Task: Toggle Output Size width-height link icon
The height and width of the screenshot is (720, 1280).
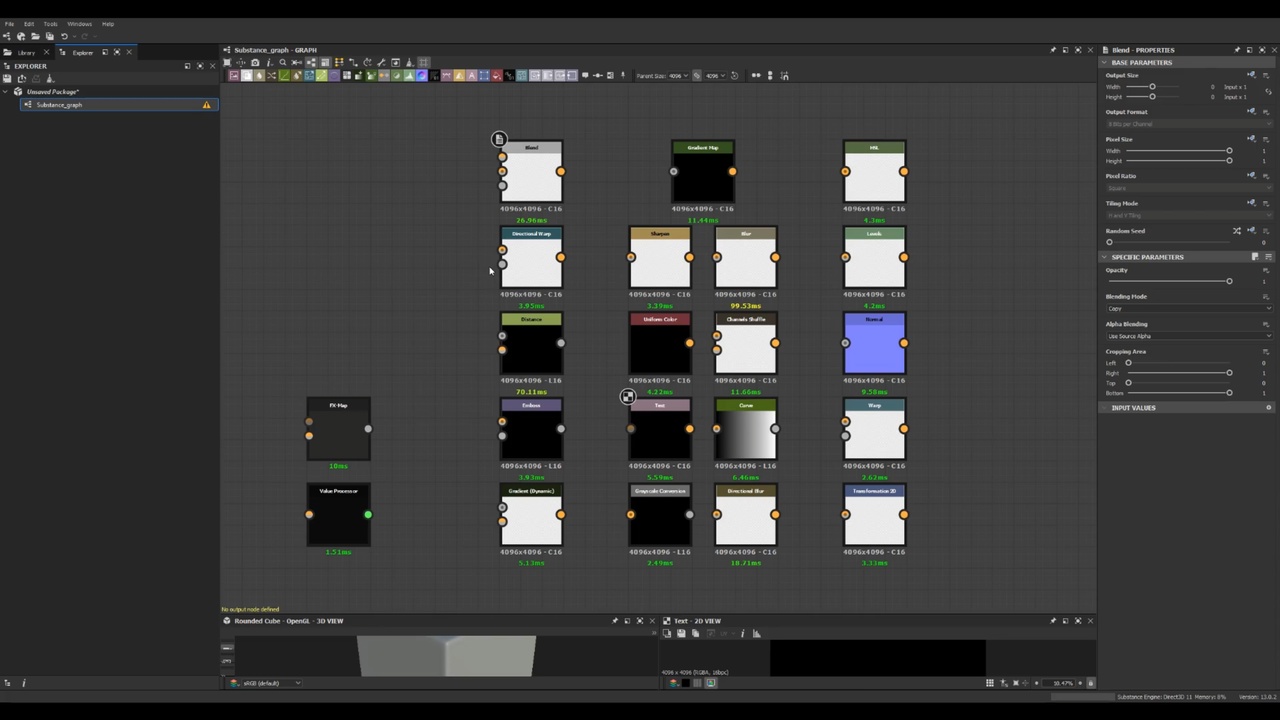Action: [1268, 92]
